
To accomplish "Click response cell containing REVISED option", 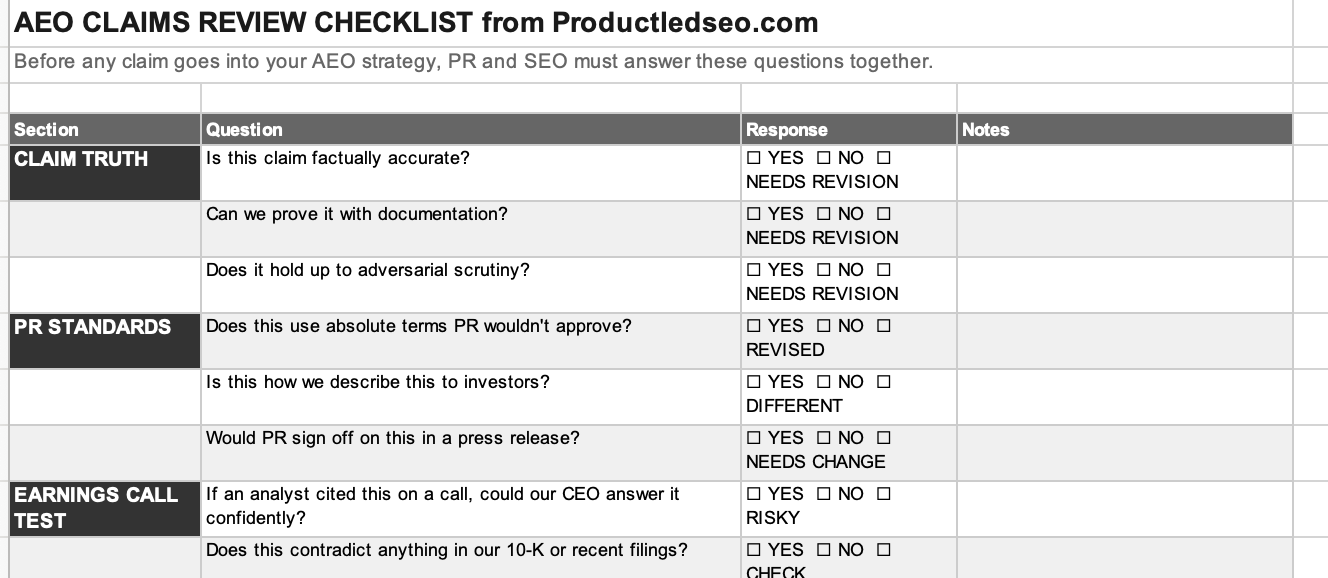I will 849,340.
